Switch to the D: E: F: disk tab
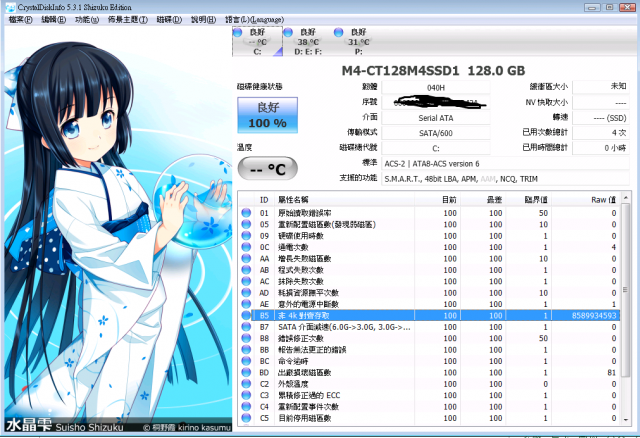Screen dimensions: 640x438 click(x=308, y=41)
